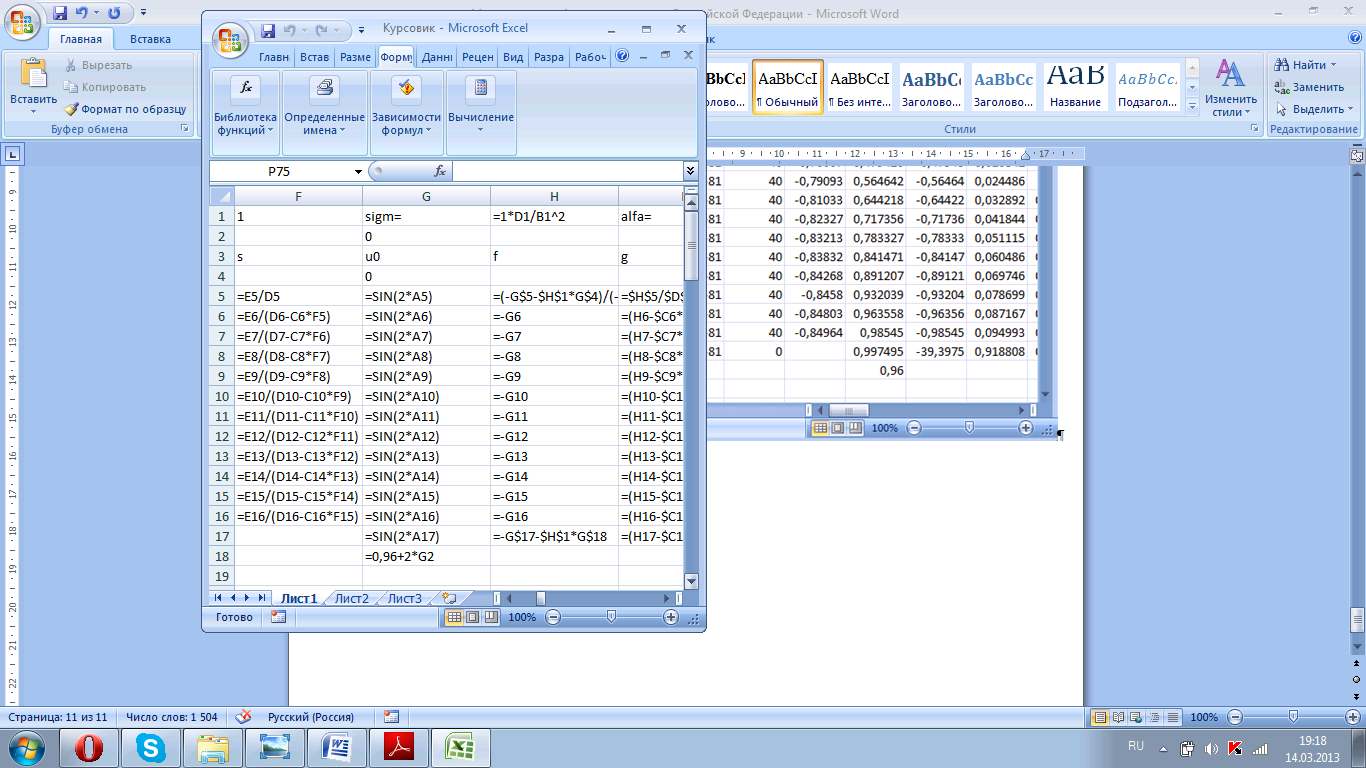The height and width of the screenshot is (768, 1366).
Task: Toggle Word ruler view button
Action: coord(1358,156)
